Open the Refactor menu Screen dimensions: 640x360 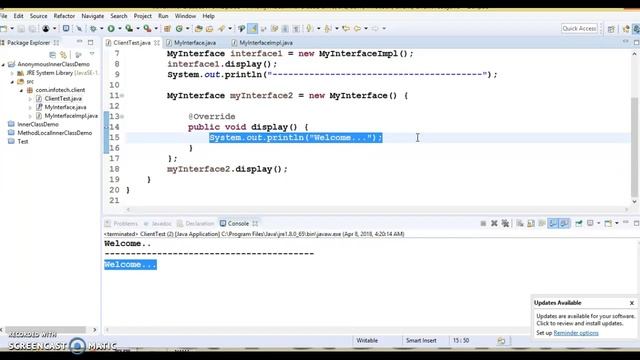click(64, 16)
